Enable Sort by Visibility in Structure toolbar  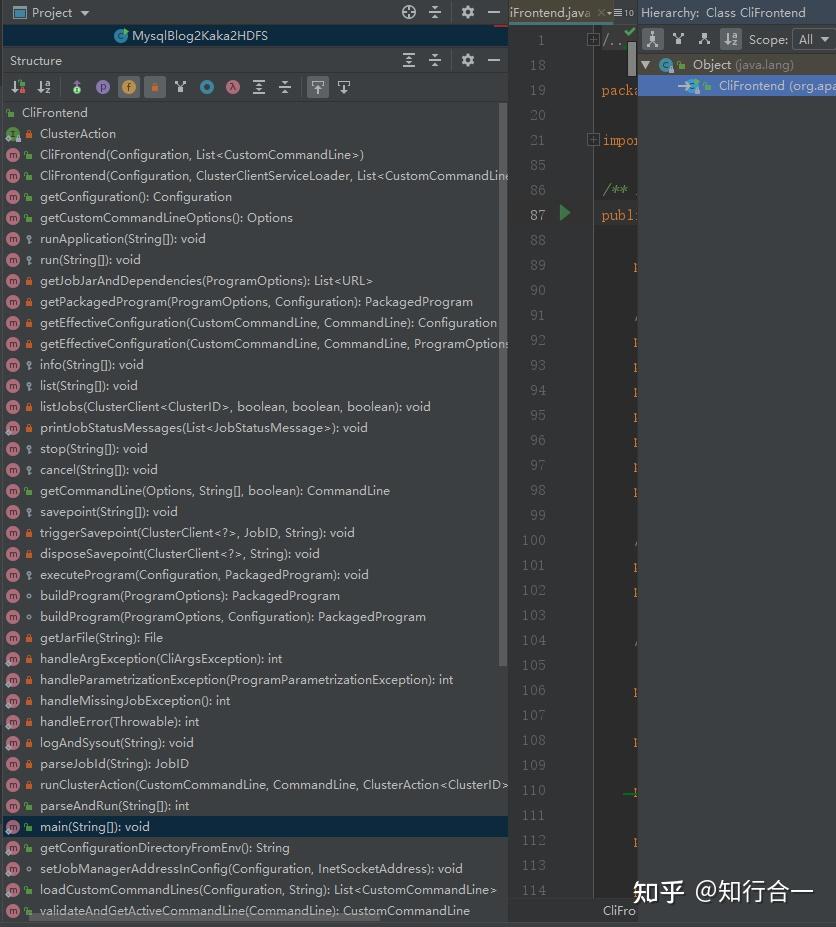pyautogui.click(x=17, y=87)
